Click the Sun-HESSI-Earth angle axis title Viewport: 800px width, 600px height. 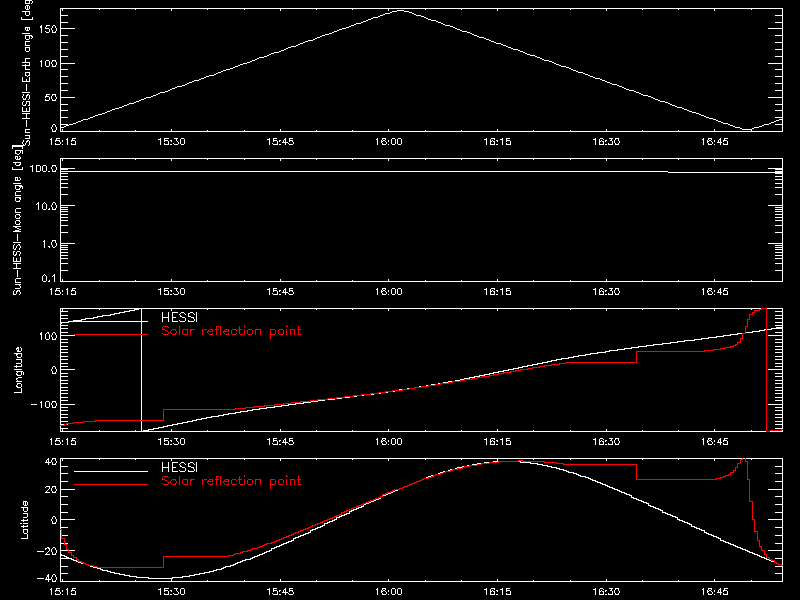coord(27,73)
